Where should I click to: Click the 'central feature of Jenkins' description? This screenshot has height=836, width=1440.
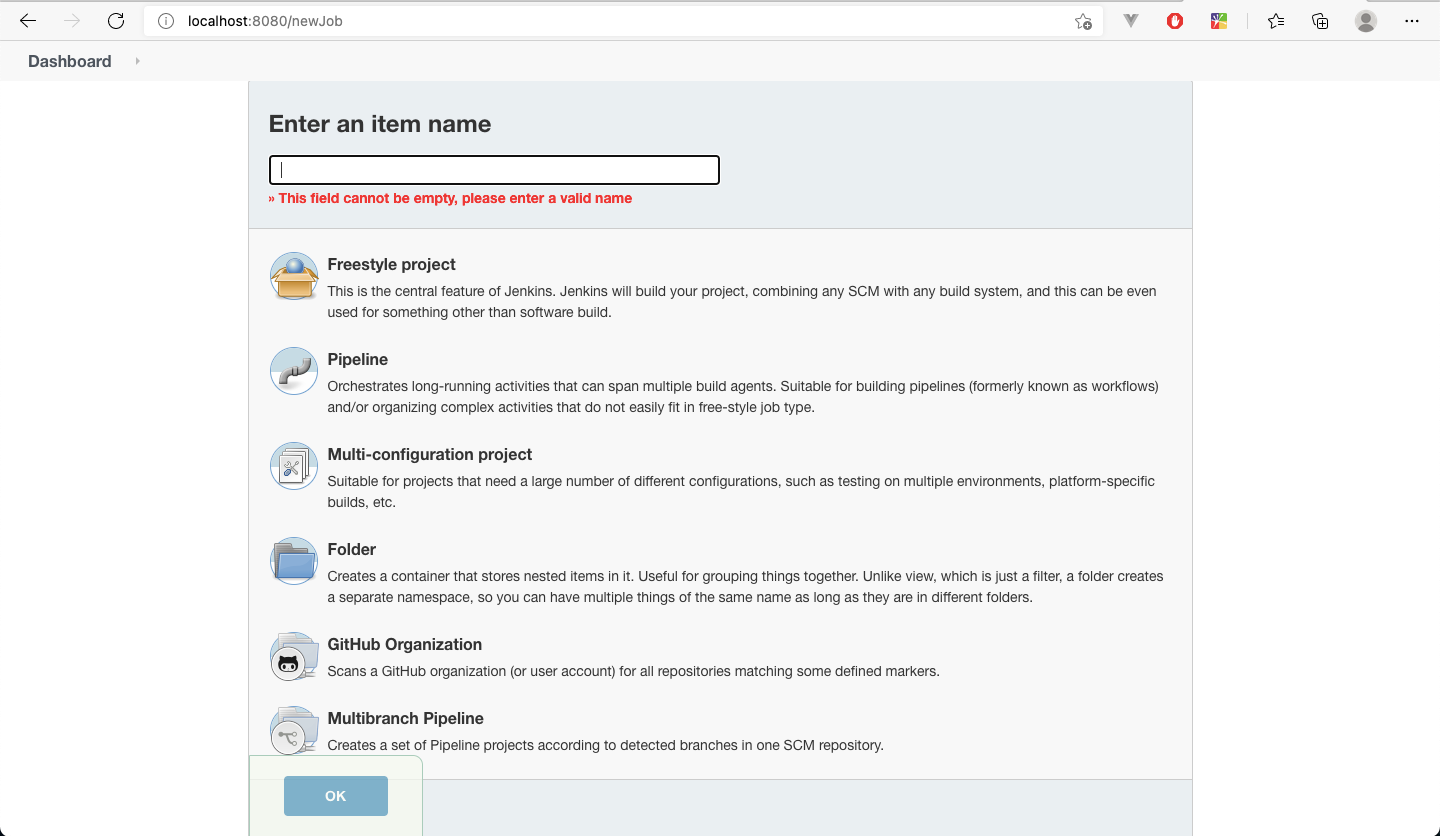pos(742,302)
